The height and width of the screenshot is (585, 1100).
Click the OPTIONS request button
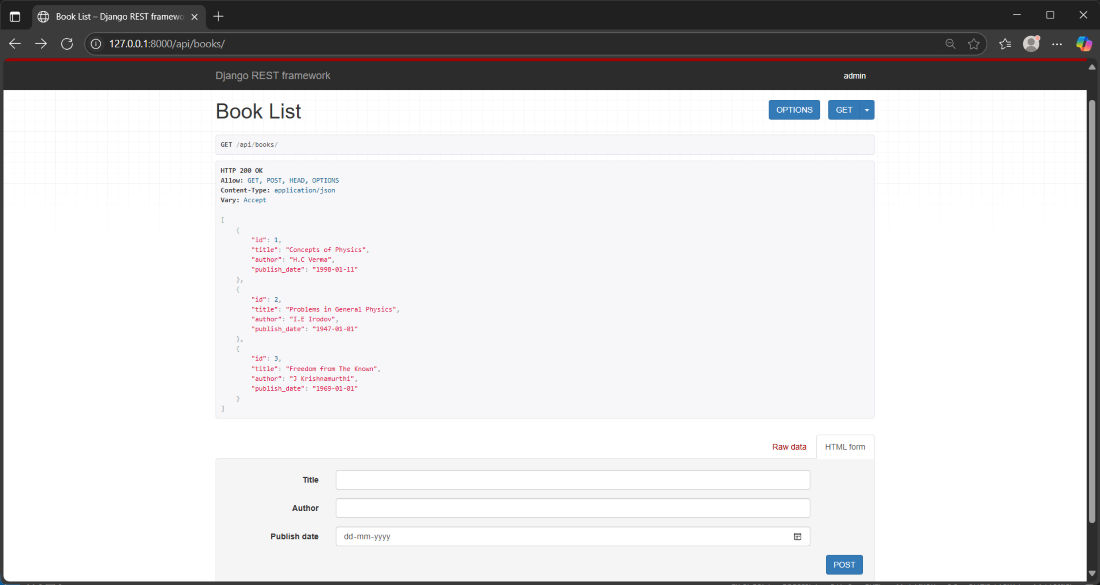point(794,110)
